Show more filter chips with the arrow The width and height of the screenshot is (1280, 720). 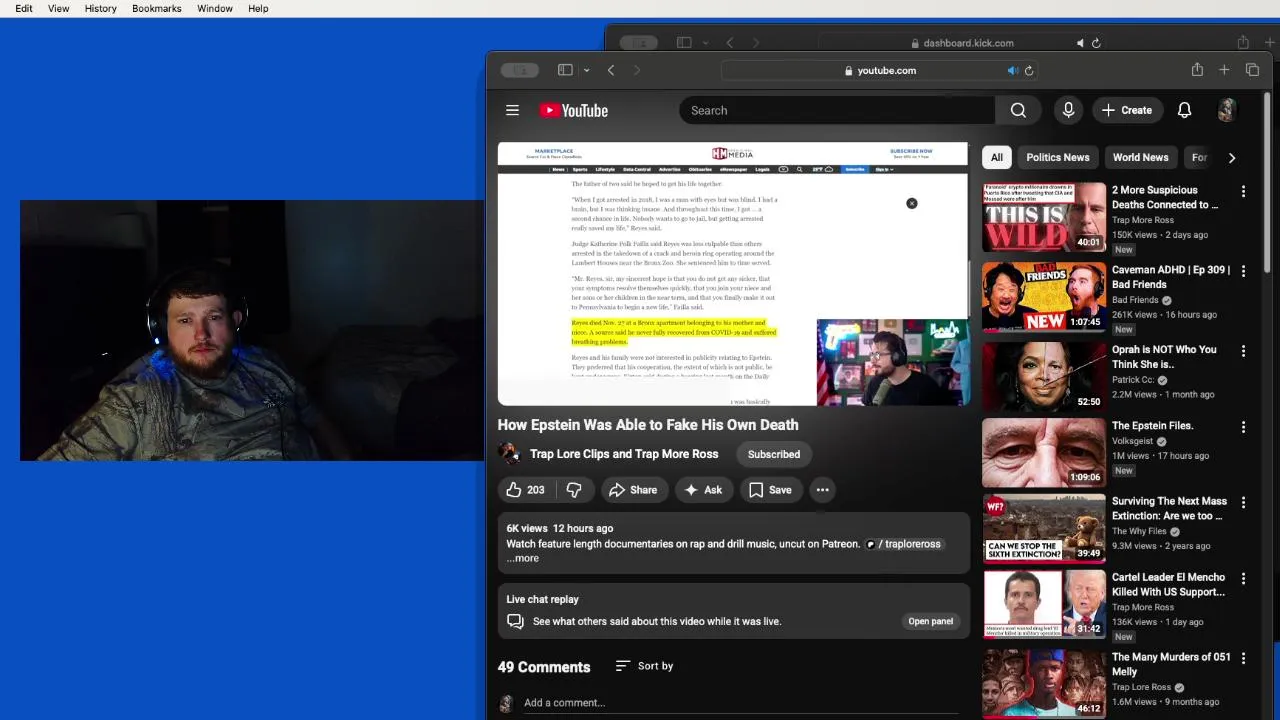point(1232,157)
